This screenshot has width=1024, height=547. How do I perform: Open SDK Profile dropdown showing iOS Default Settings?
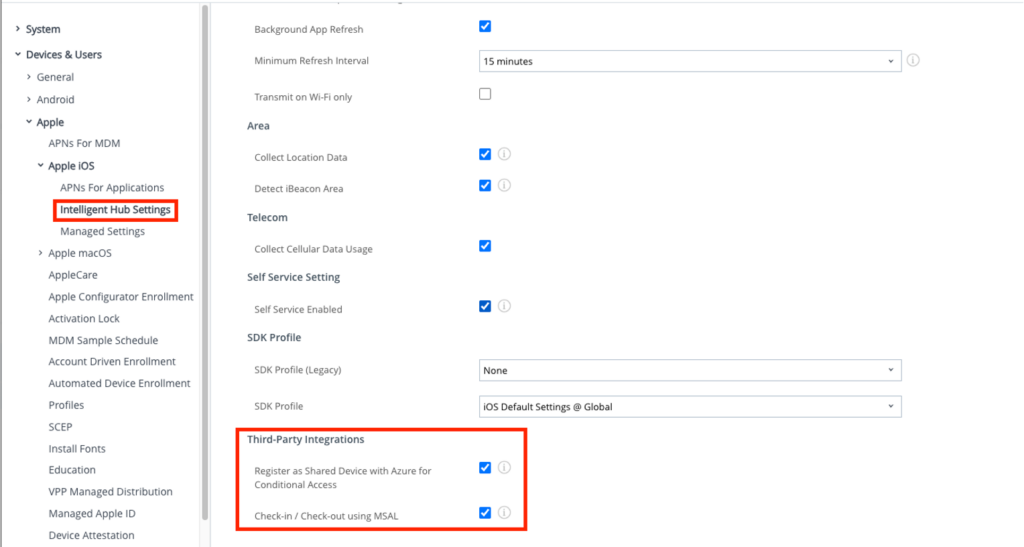coord(690,406)
